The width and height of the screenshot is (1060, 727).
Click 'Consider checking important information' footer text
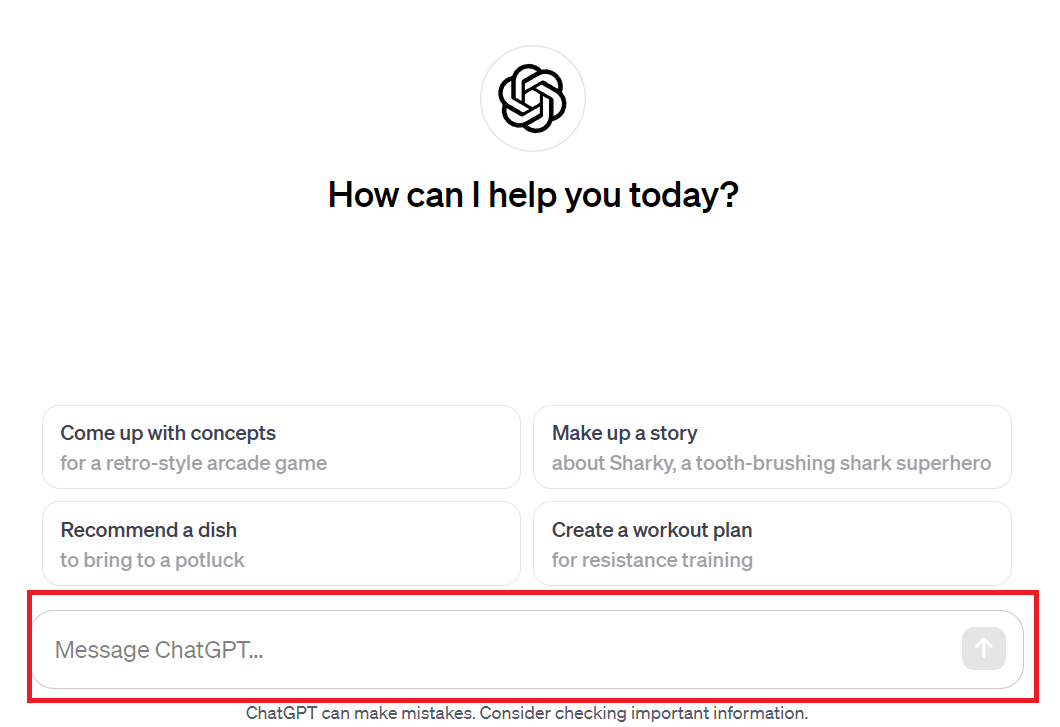click(x=643, y=714)
